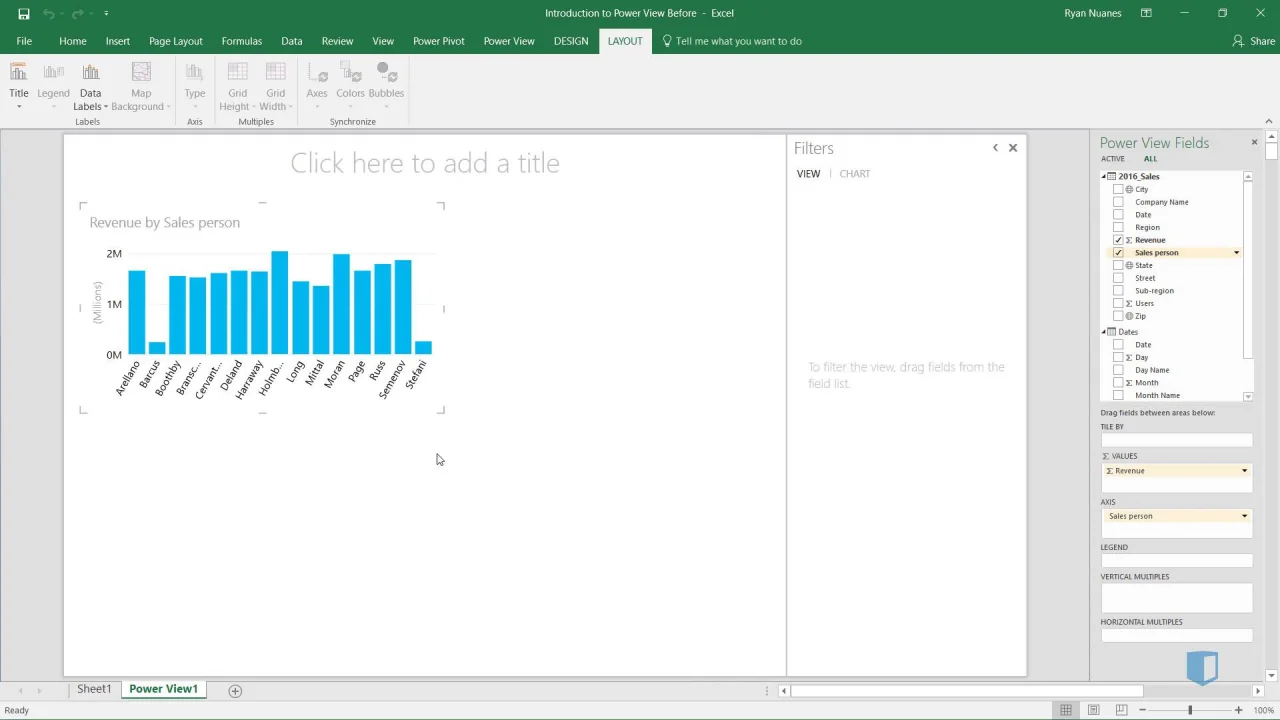Viewport: 1280px width, 720px height.
Task: Switch to the DESIGN ribbon tab
Action: click(571, 41)
